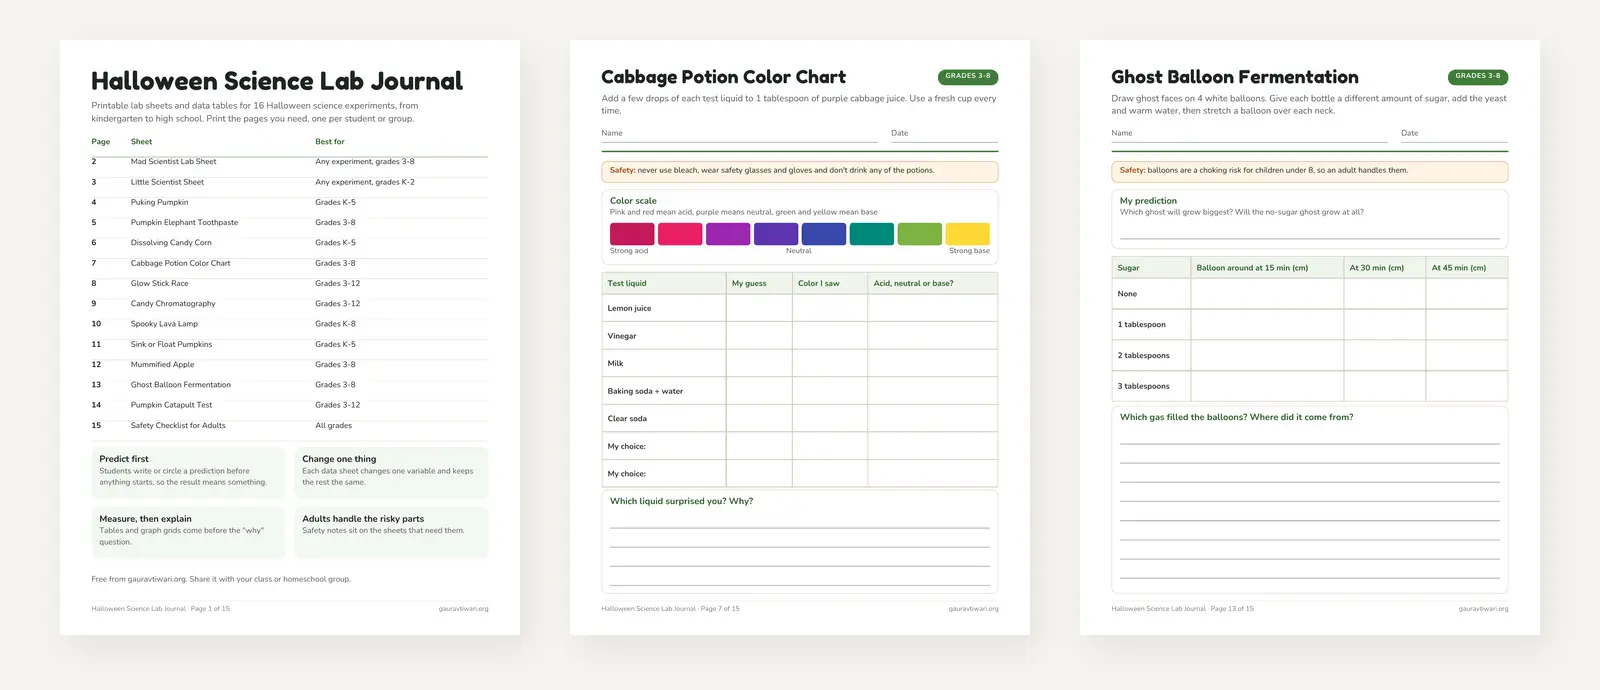Click the My guess cell for Lemon juice
The image size is (1600, 690).
[x=759, y=308]
